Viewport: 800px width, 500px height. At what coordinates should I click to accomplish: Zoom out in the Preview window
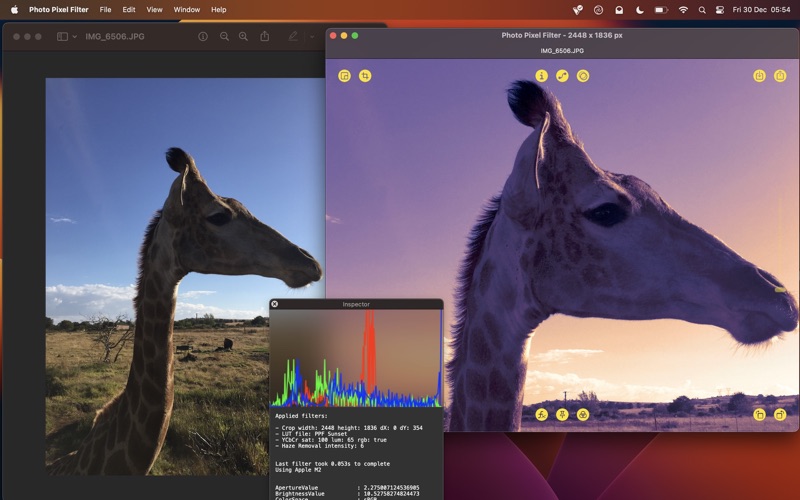click(224, 37)
